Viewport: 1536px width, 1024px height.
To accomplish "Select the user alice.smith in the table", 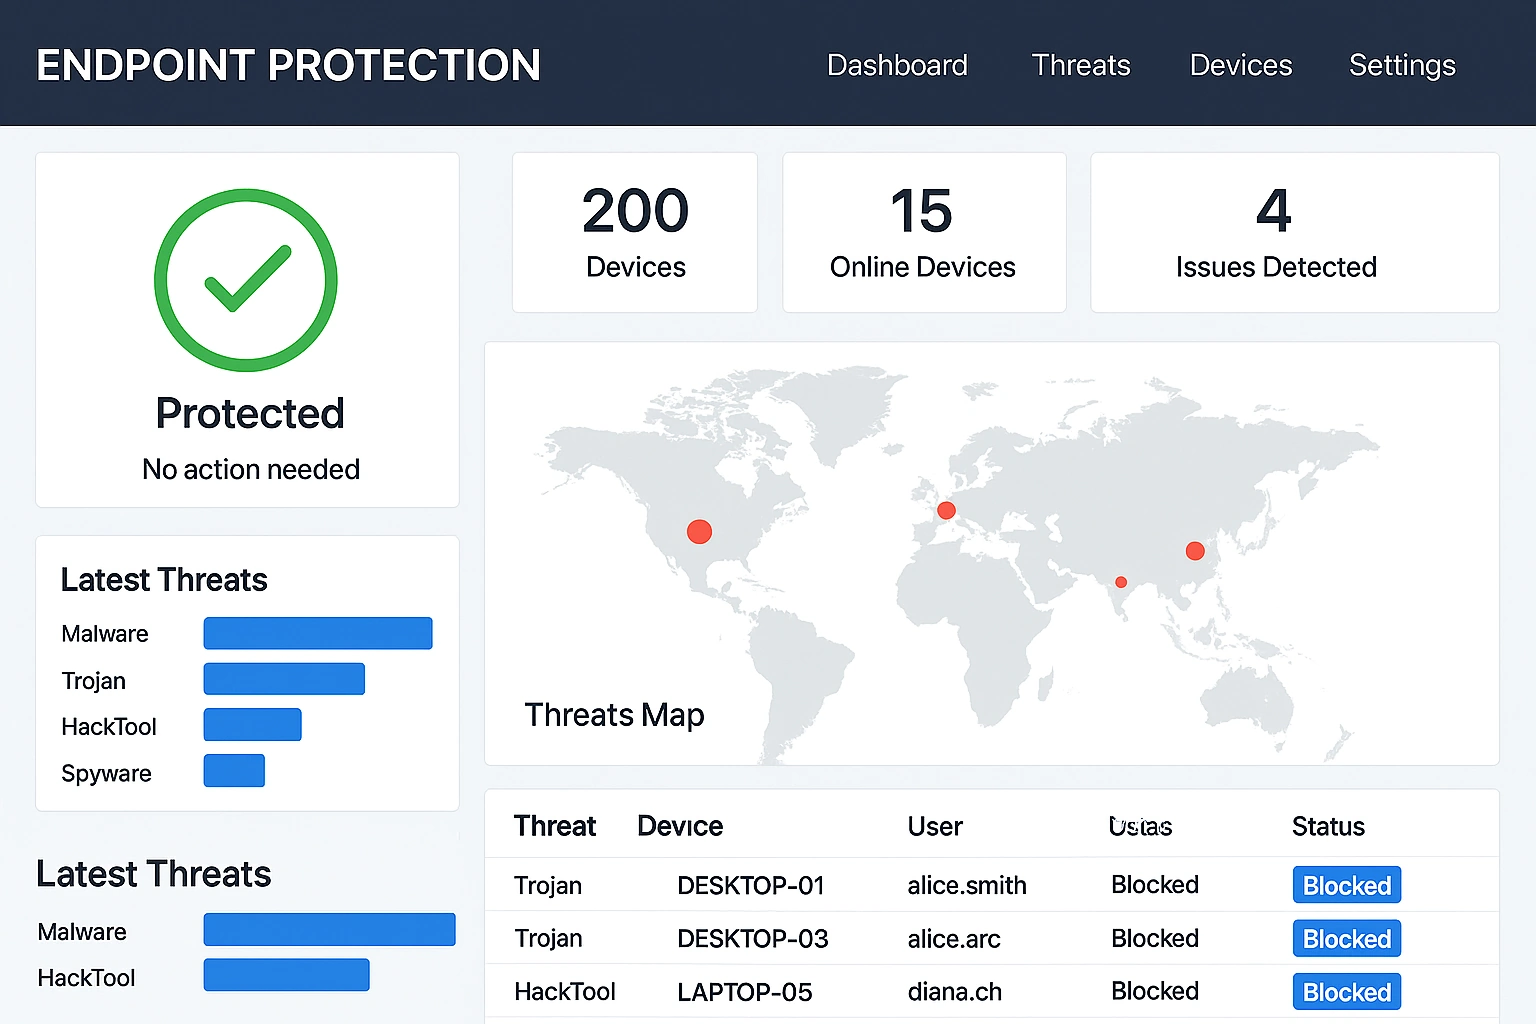I will tap(966, 885).
